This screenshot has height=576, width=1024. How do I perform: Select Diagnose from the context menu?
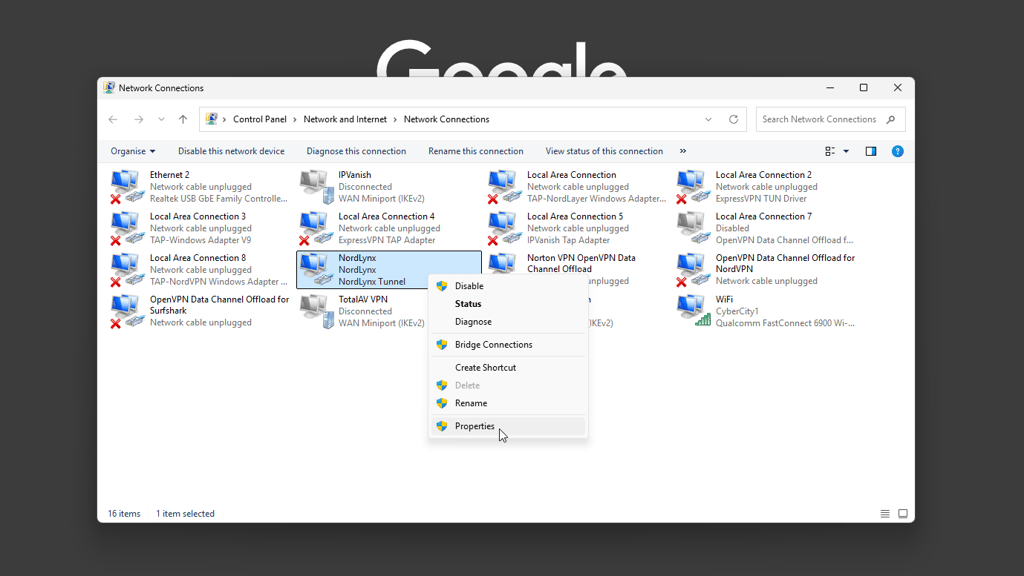[x=508, y=321]
